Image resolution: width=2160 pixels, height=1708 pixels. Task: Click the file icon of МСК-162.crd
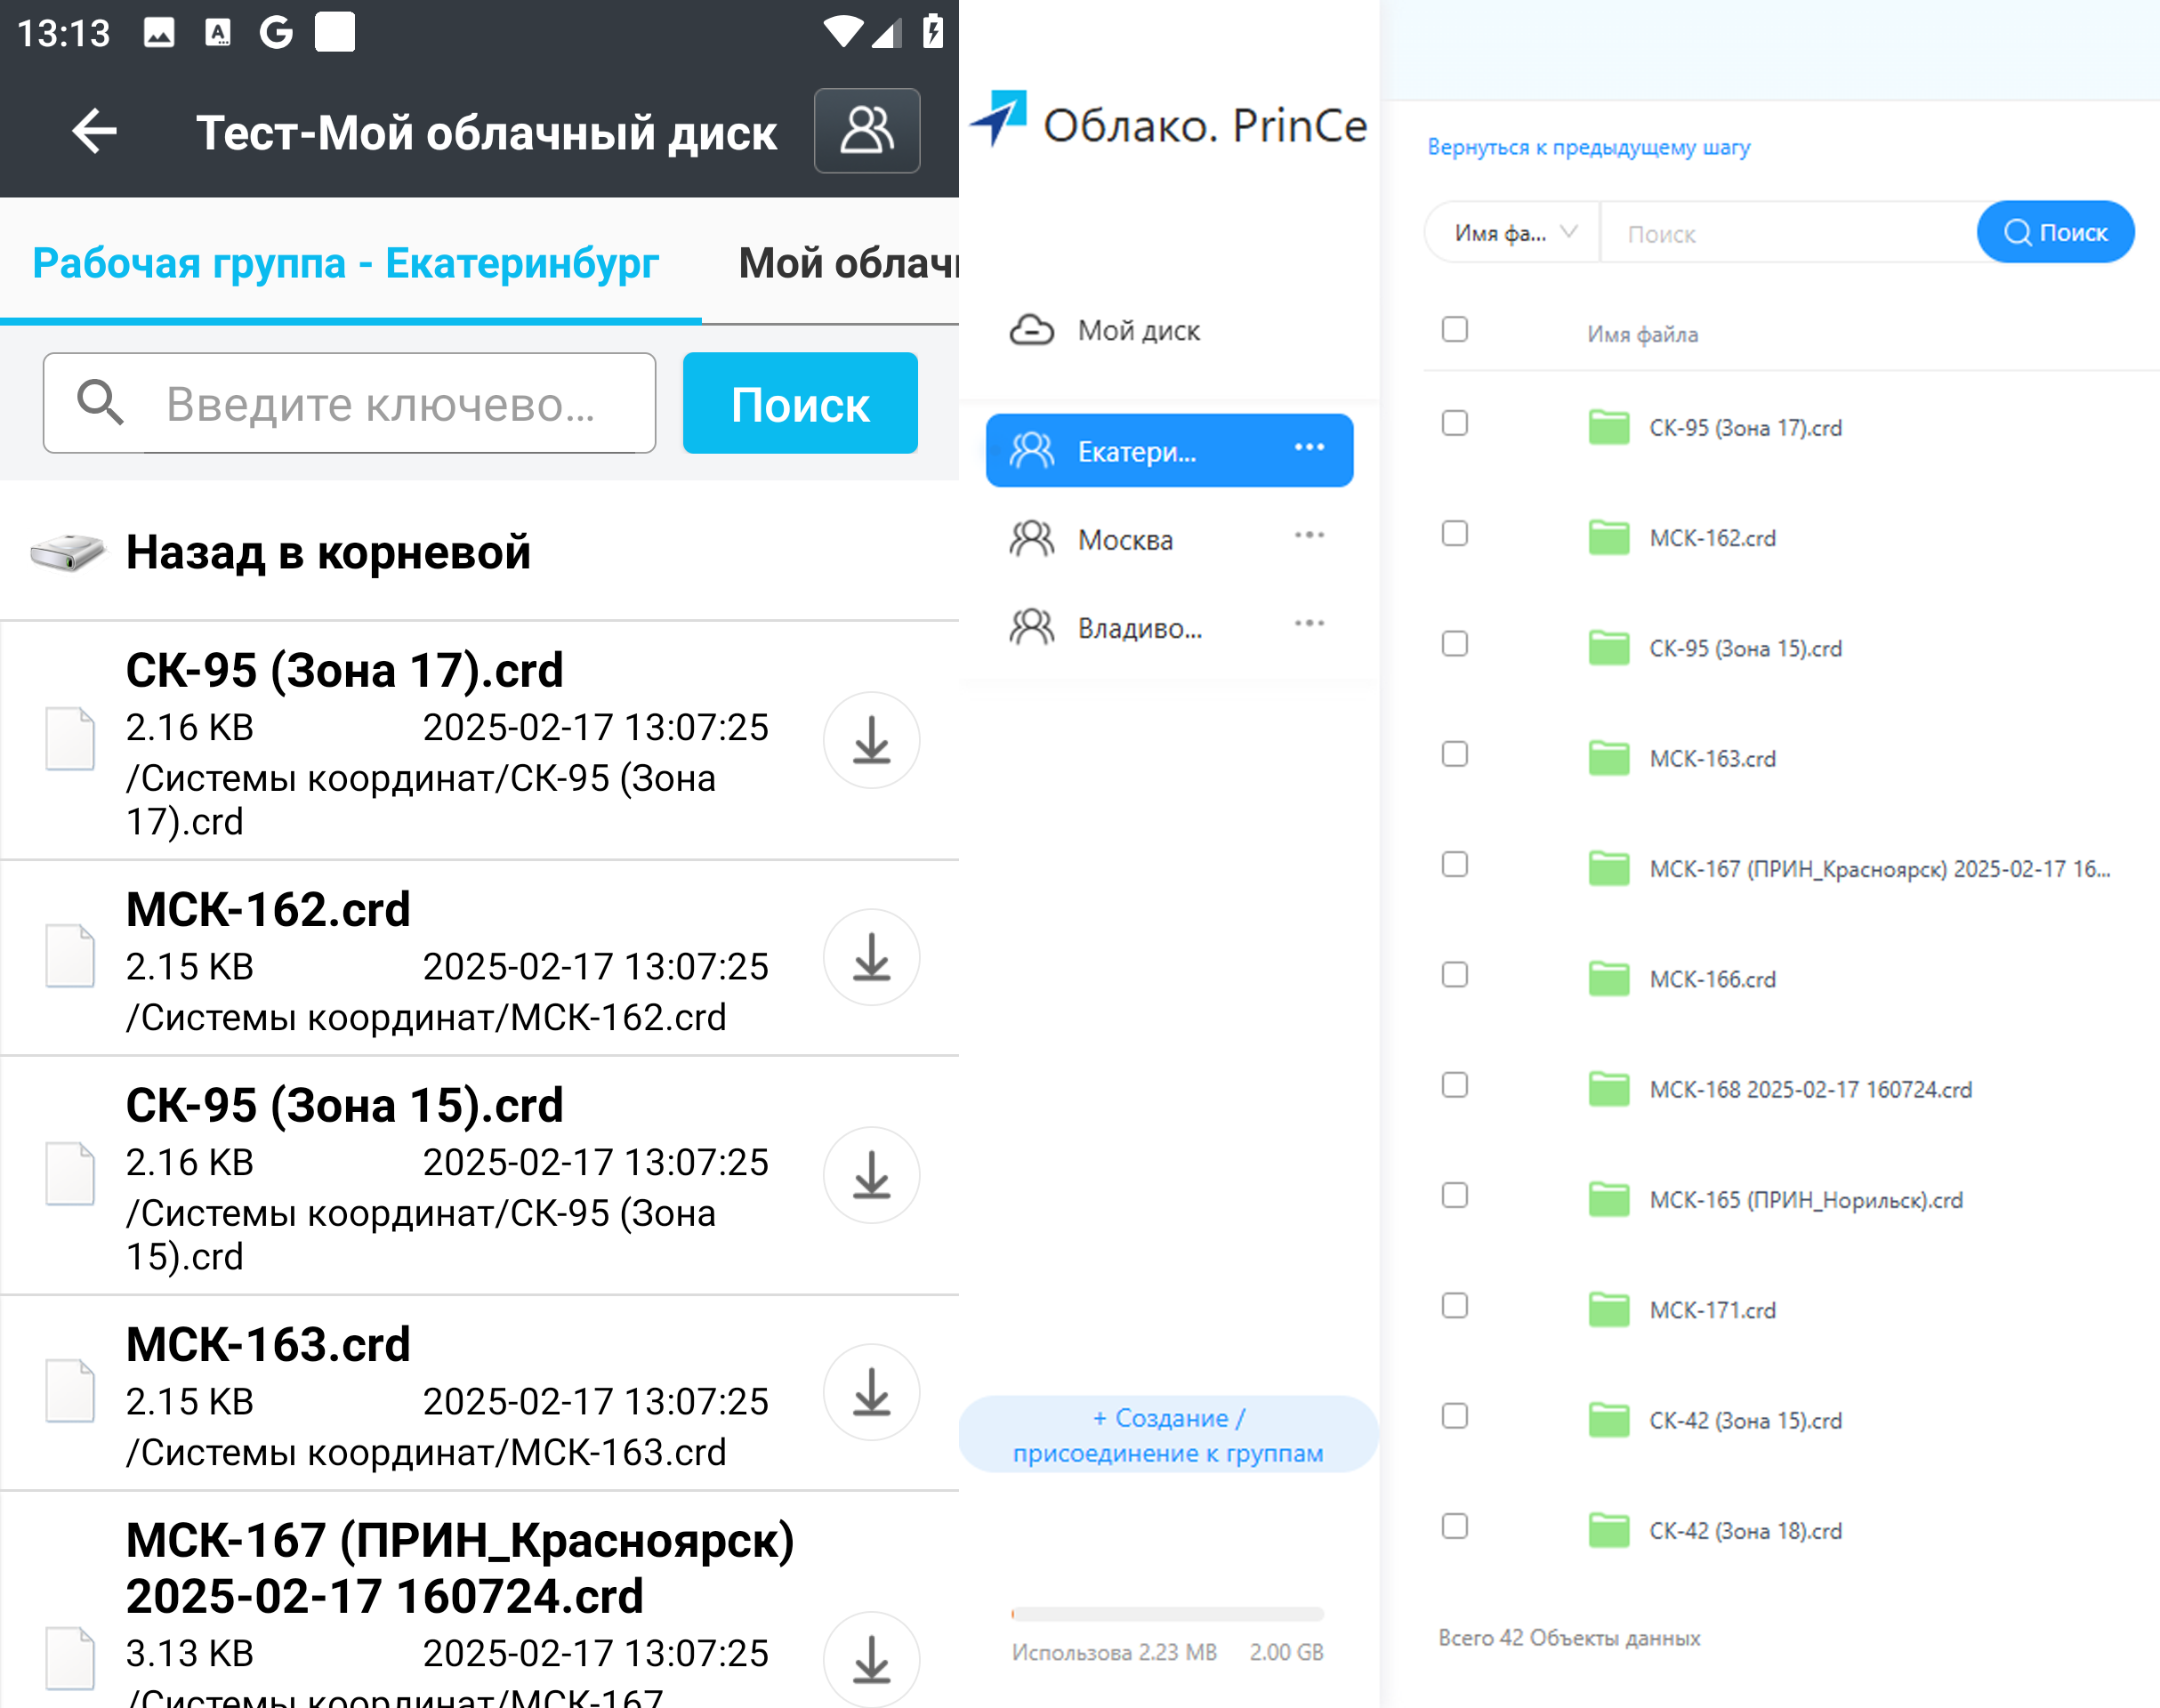click(70, 956)
